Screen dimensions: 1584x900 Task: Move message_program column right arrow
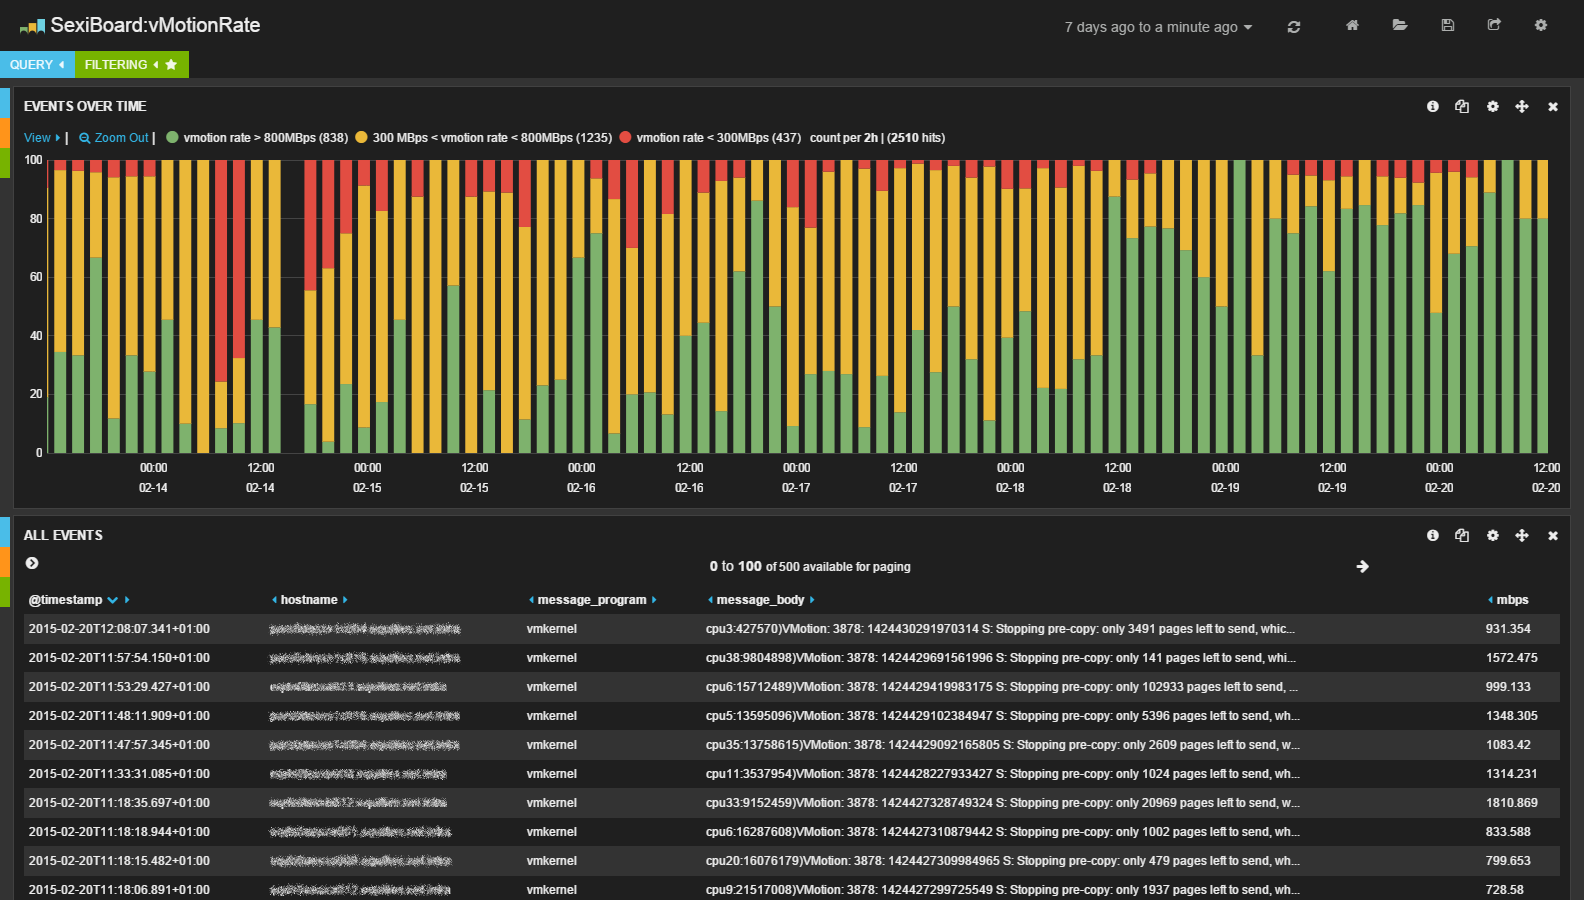click(654, 600)
